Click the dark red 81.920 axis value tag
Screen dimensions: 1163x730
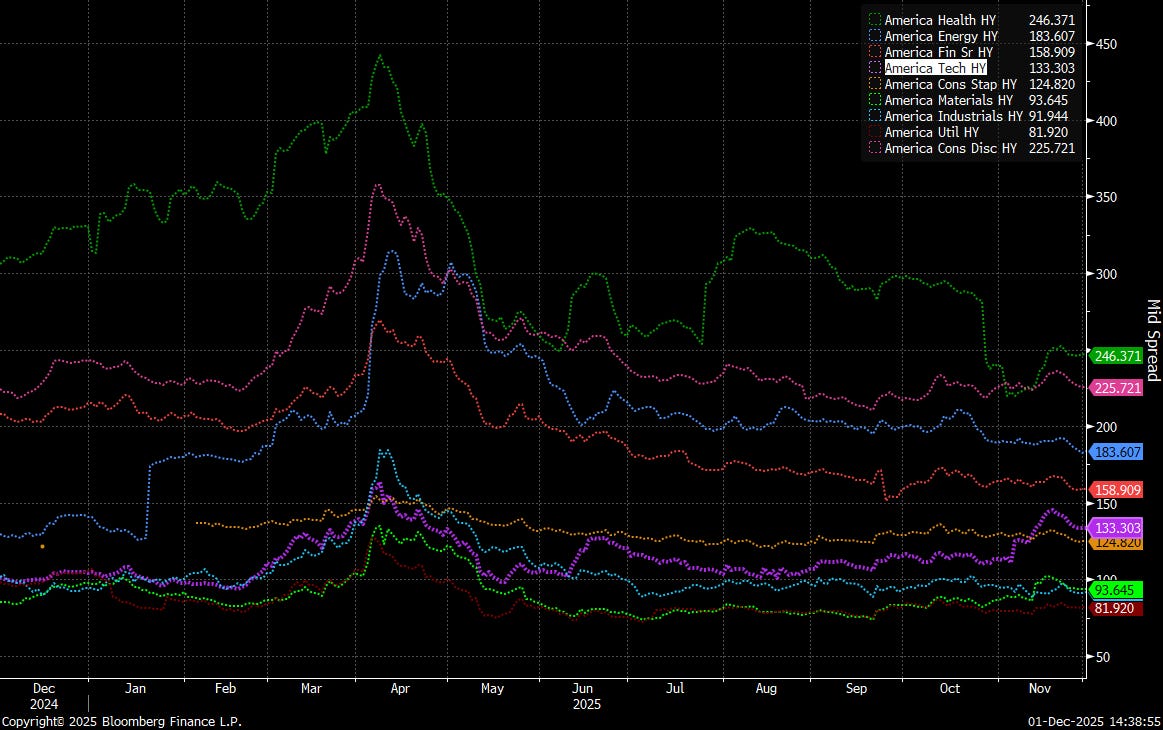1114,608
